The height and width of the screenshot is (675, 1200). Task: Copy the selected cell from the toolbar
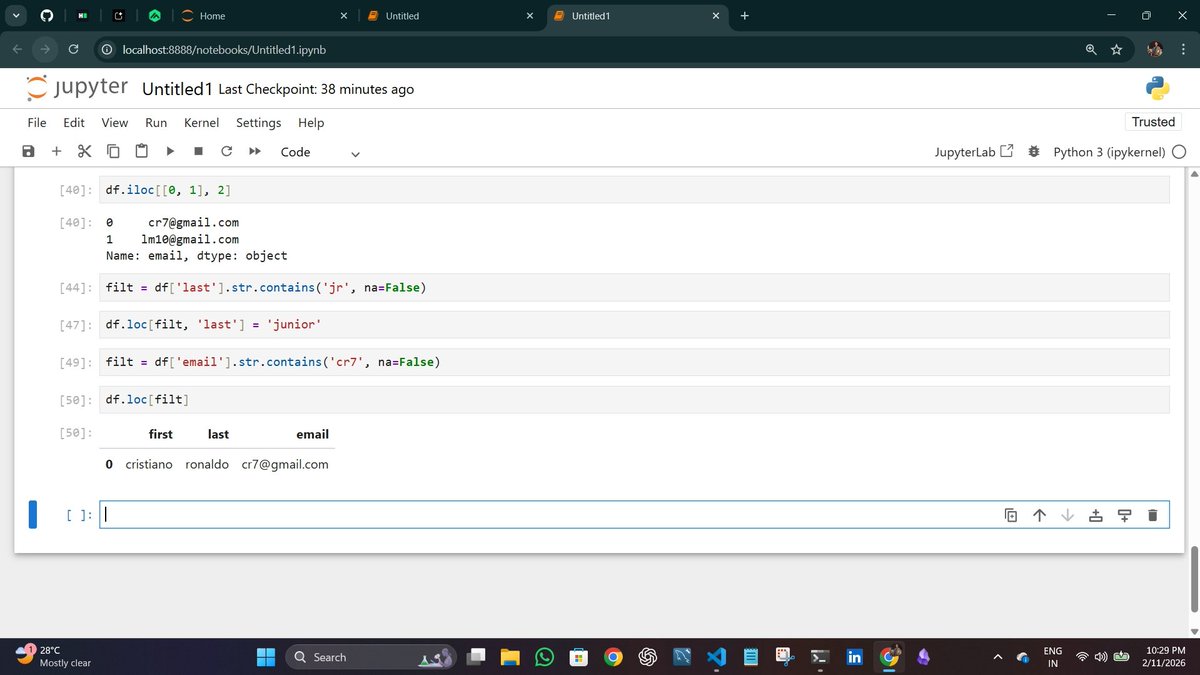113,151
